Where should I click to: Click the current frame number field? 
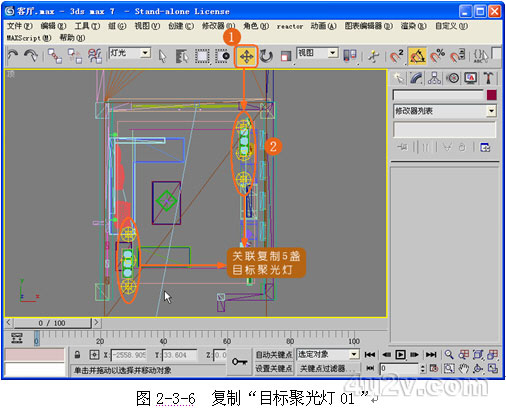399,368
